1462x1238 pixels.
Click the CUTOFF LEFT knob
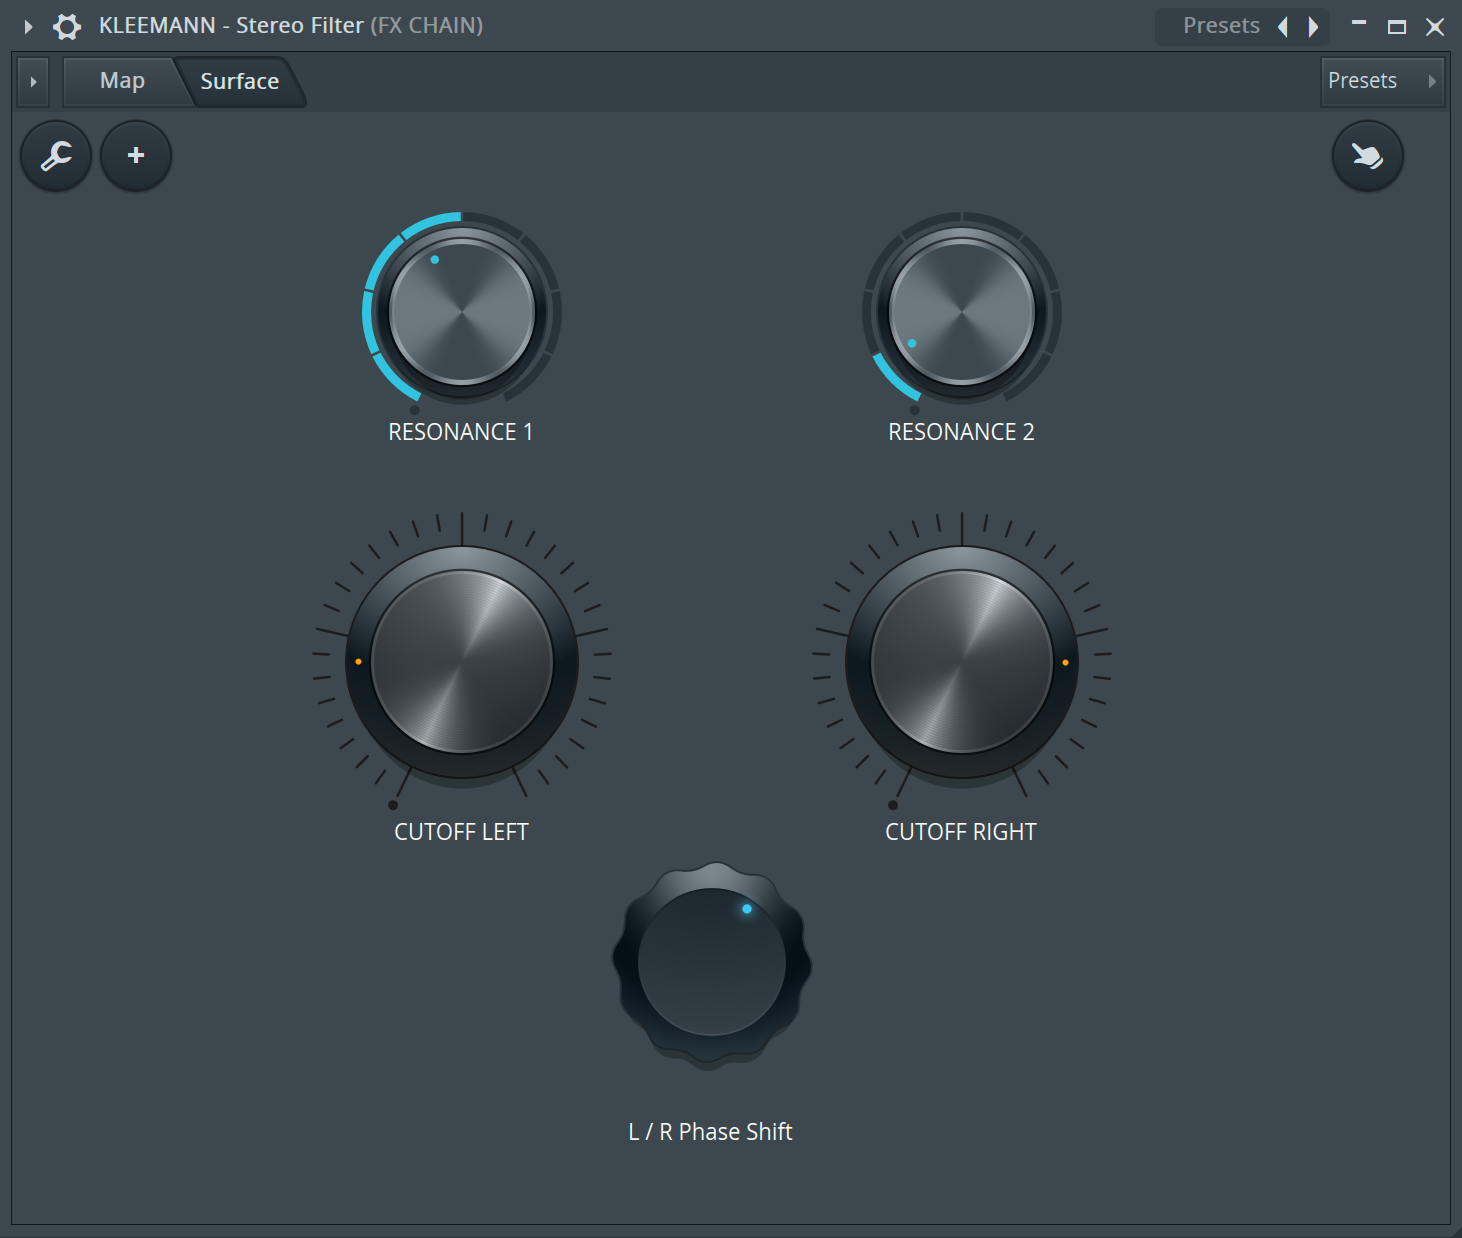tap(461, 662)
